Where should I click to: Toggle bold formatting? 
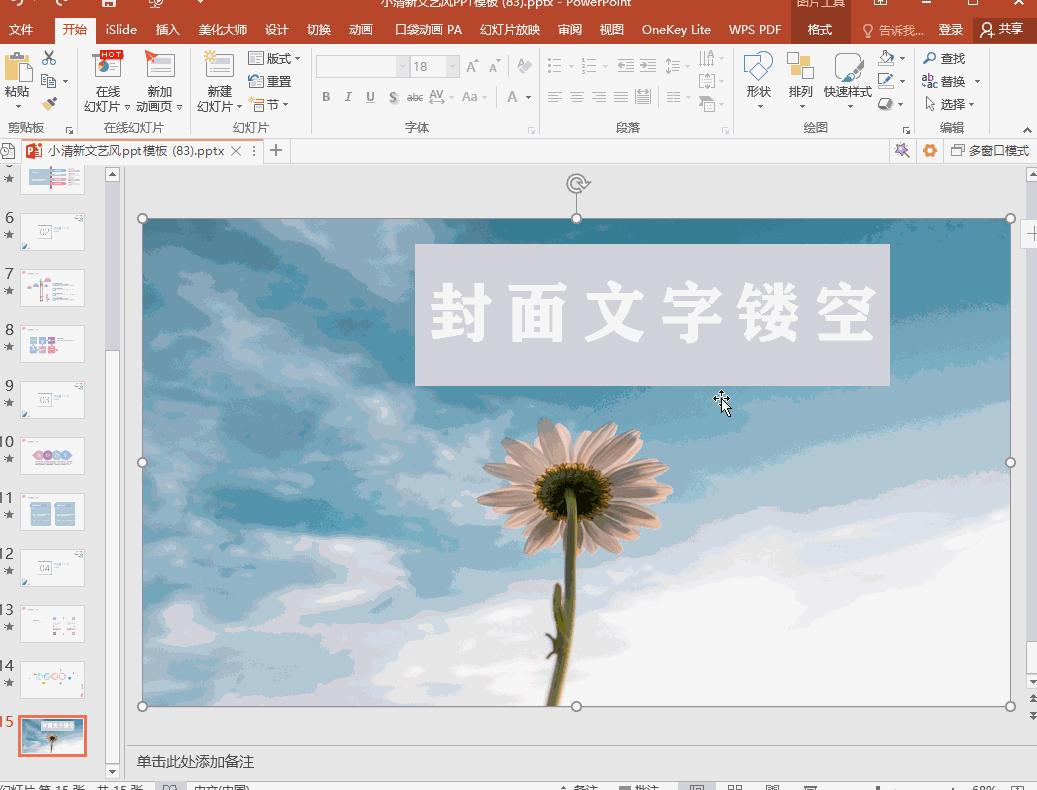[x=325, y=97]
